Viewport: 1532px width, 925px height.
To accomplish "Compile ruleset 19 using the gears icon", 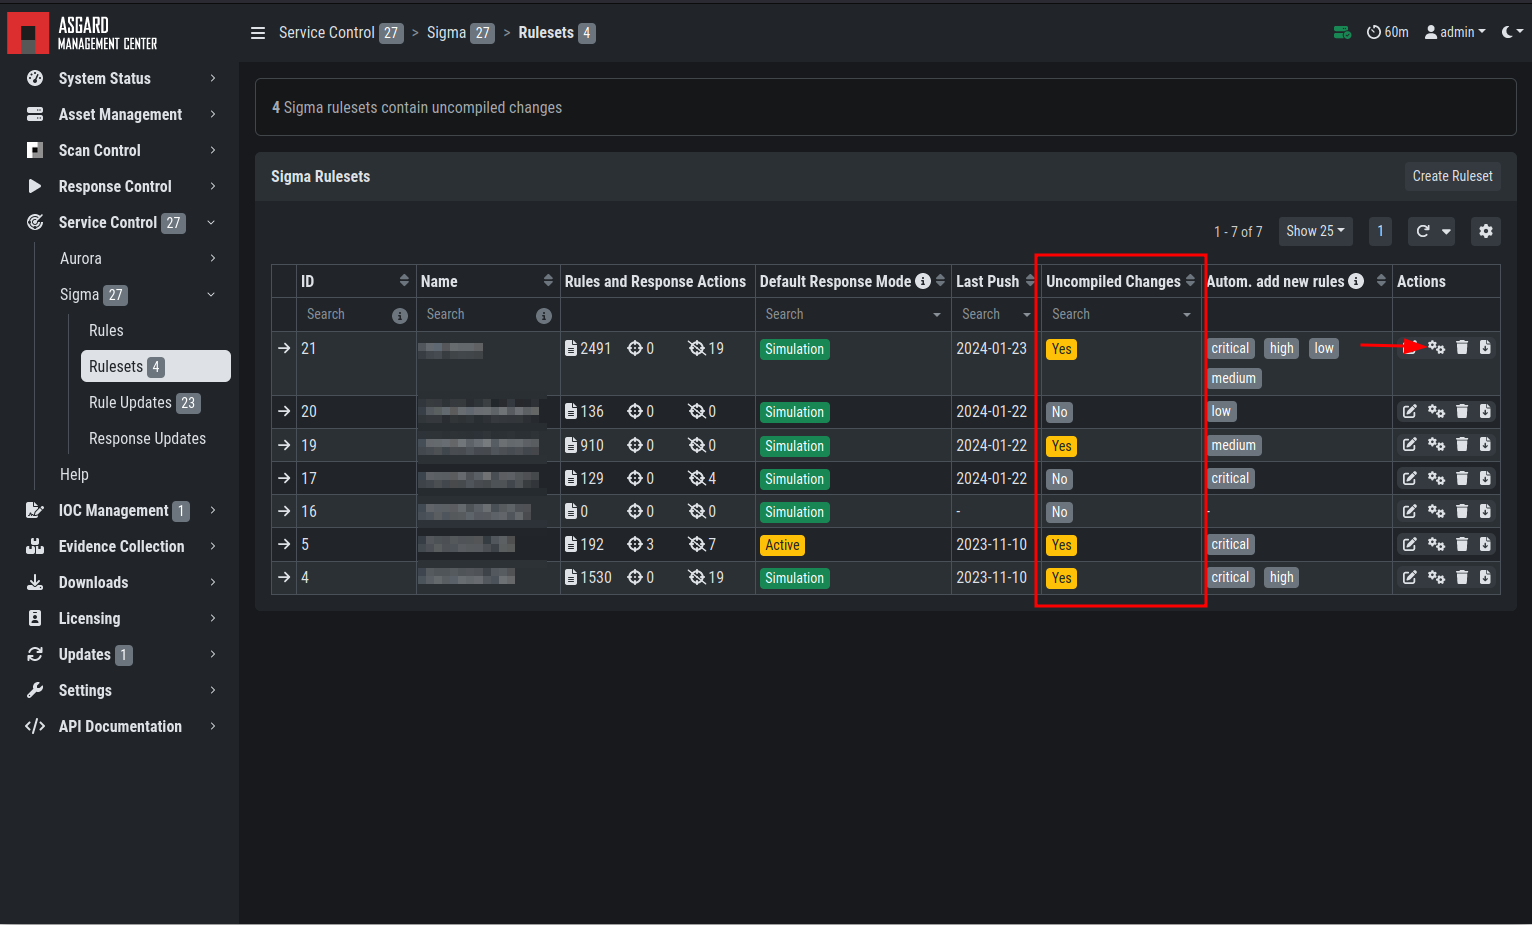I will pyautogui.click(x=1436, y=445).
